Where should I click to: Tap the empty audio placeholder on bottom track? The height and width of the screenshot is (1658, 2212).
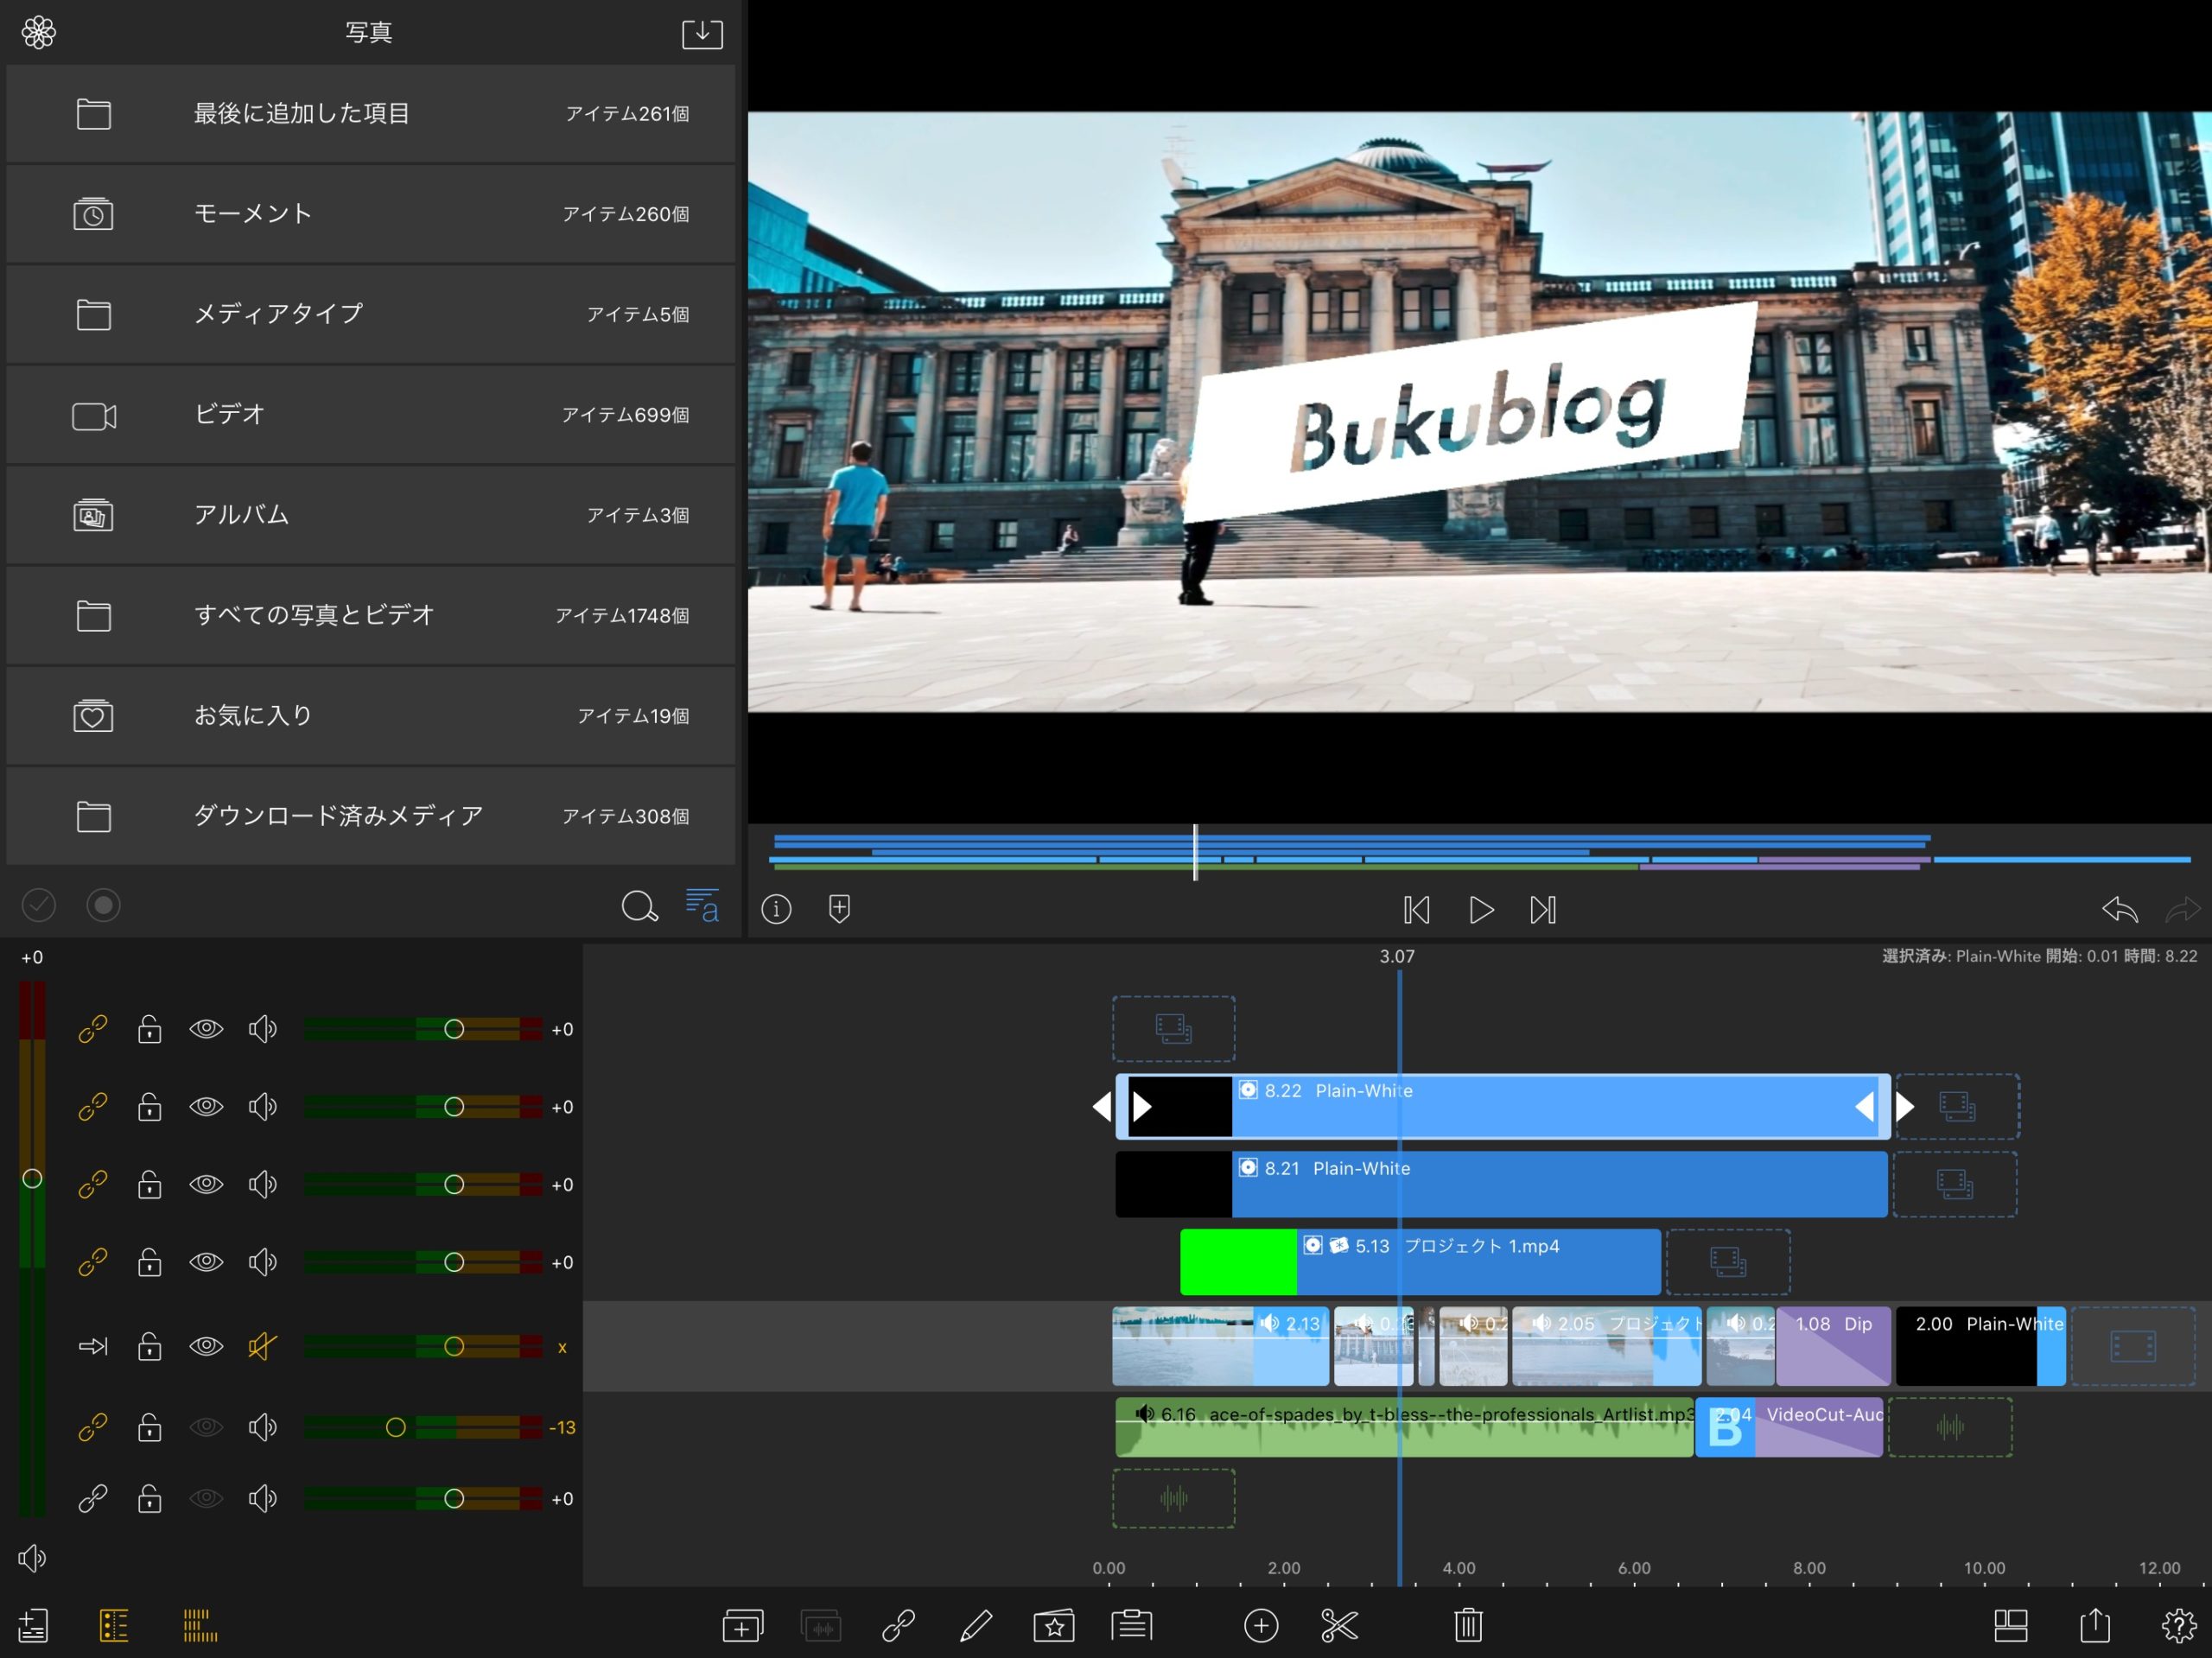point(1173,1498)
